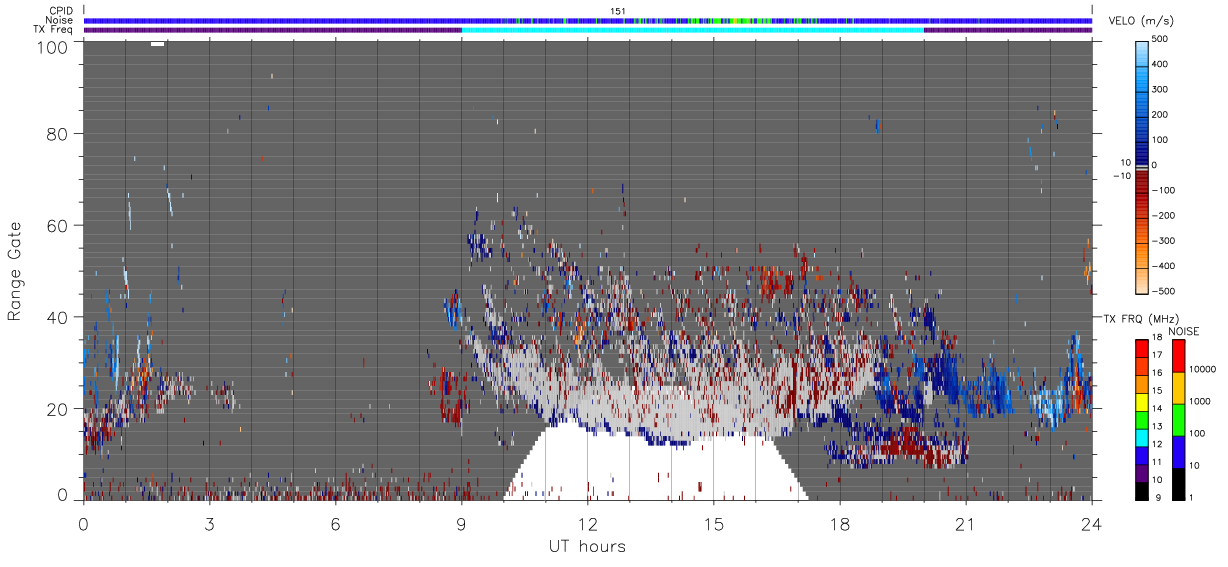Select the black bottom swatch of TX FRQ colorbar
This screenshot has height=567, width=1228.
(1141, 490)
